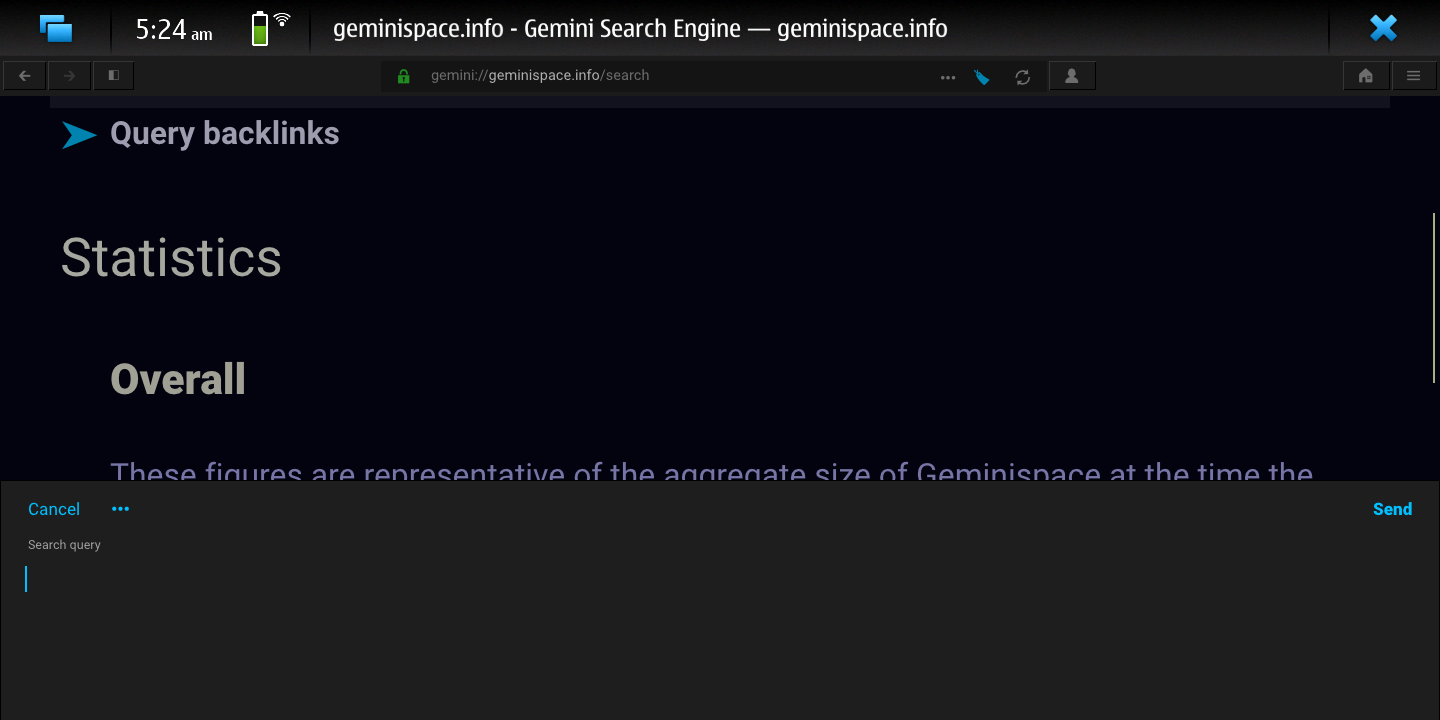This screenshot has height=720, width=1440.
Task: Go to home page via house icon
Action: pos(1365,76)
